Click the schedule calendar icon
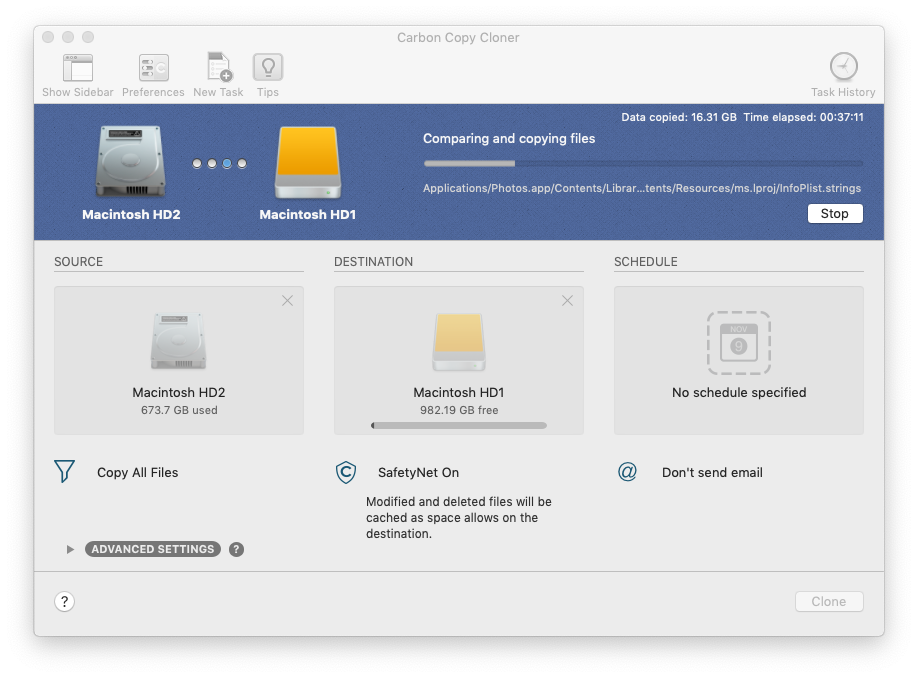Image resolution: width=918 pixels, height=678 pixels. 739,343
